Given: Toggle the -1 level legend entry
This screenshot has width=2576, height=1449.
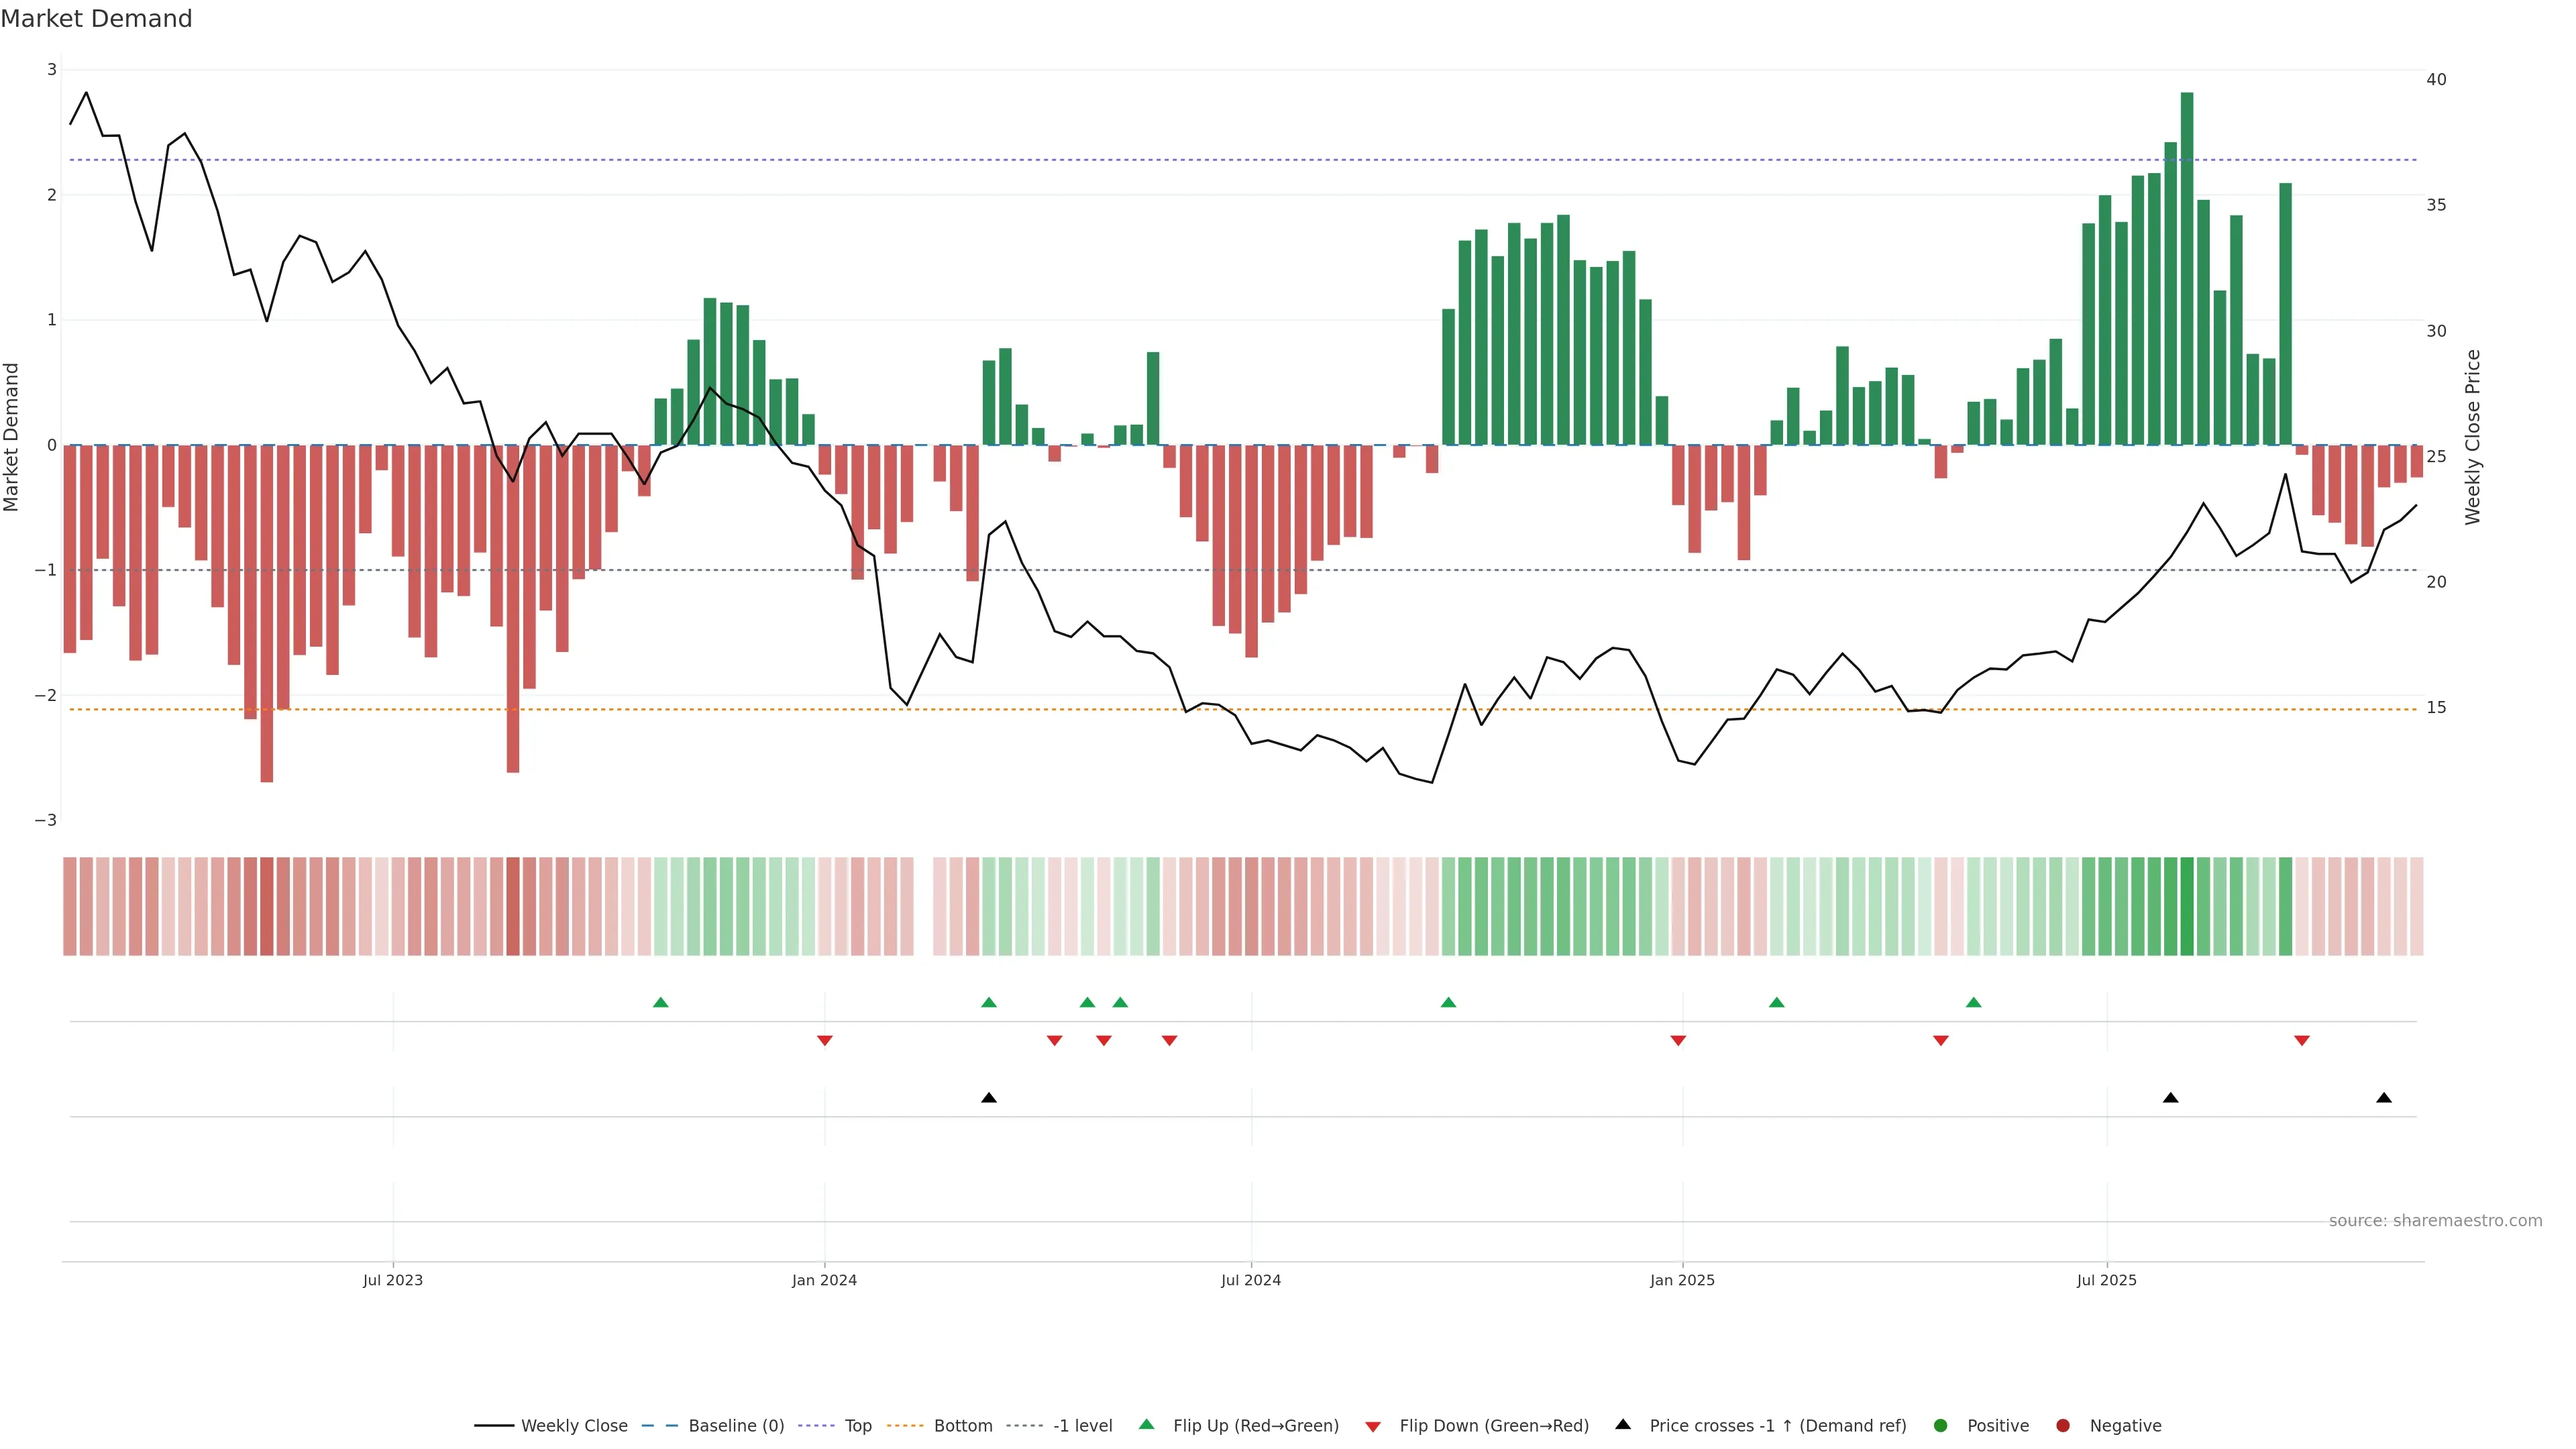Looking at the screenshot, I should (x=1082, y=1426).
